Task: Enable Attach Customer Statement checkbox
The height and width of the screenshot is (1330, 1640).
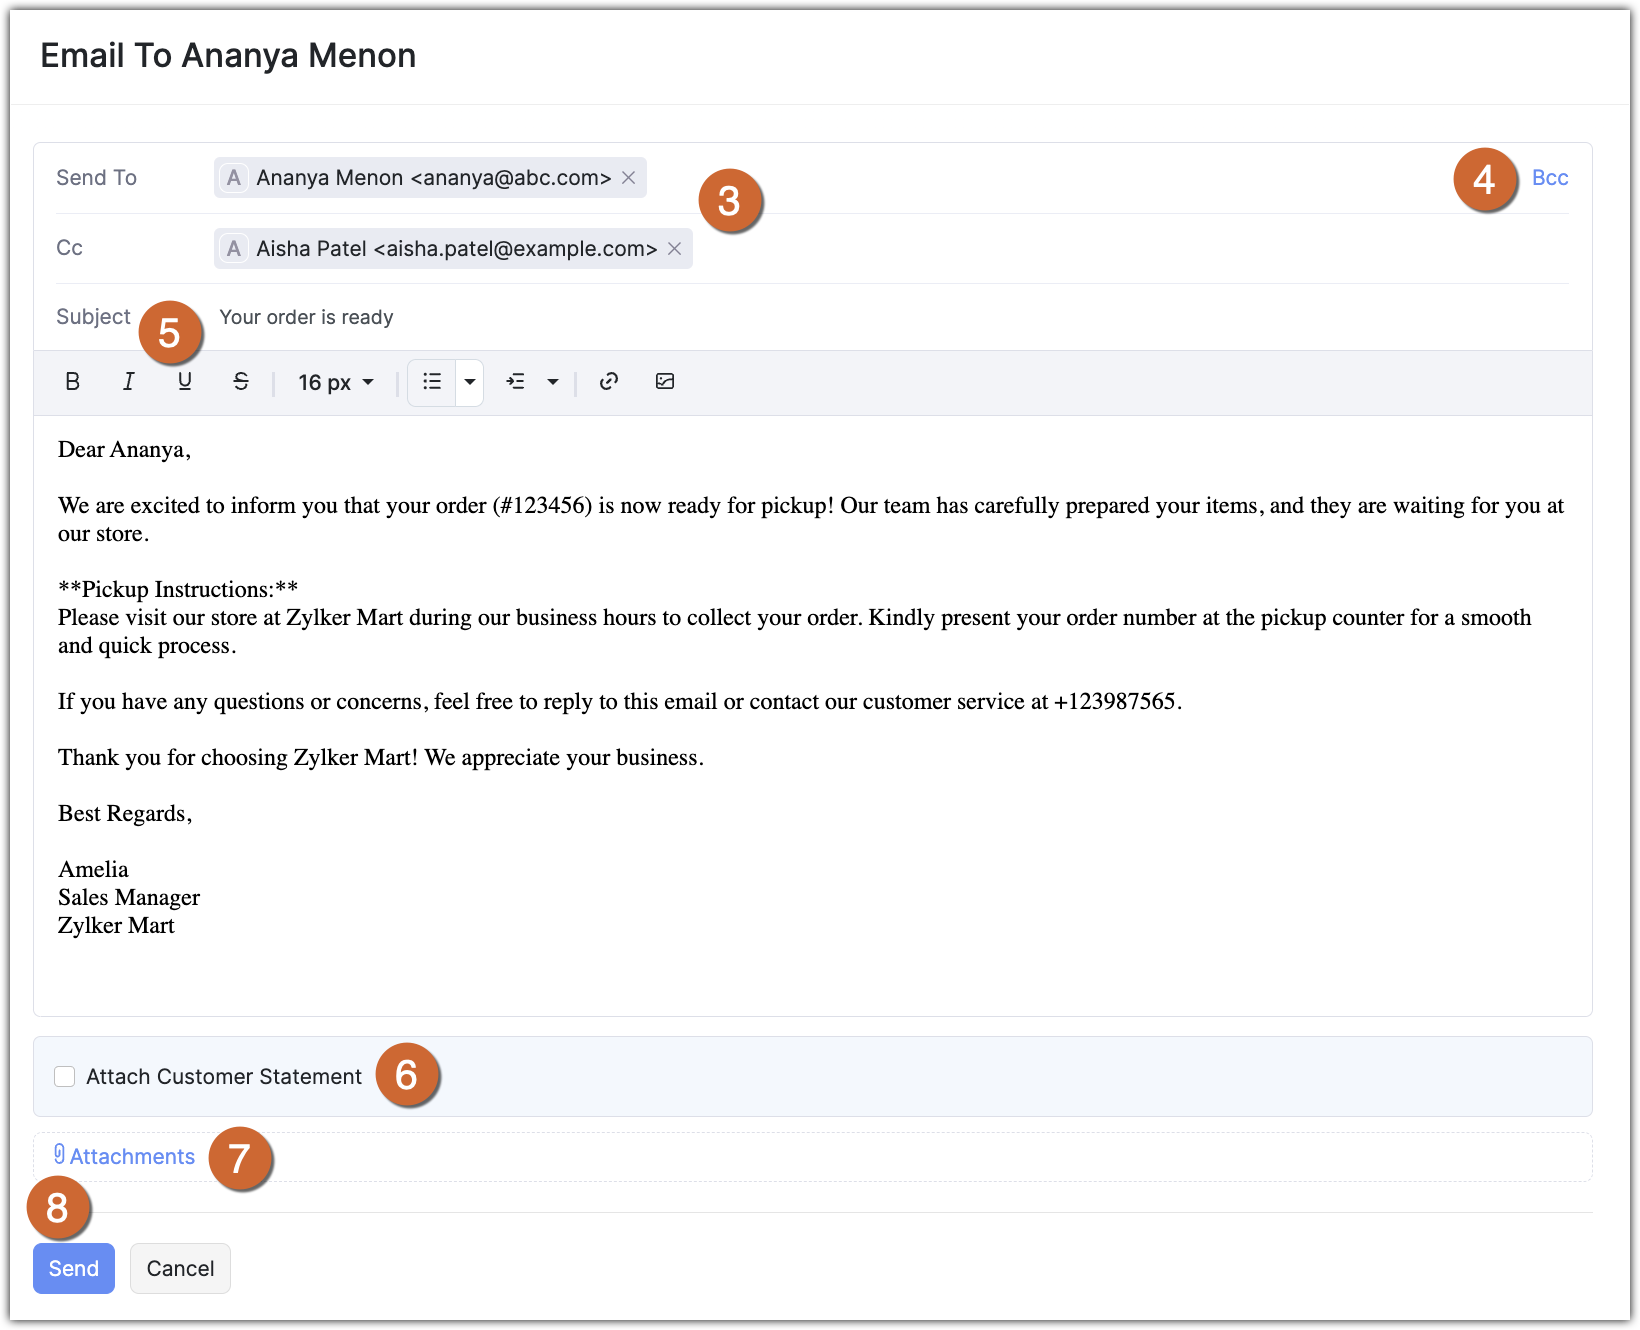Action: [65, 1076]
